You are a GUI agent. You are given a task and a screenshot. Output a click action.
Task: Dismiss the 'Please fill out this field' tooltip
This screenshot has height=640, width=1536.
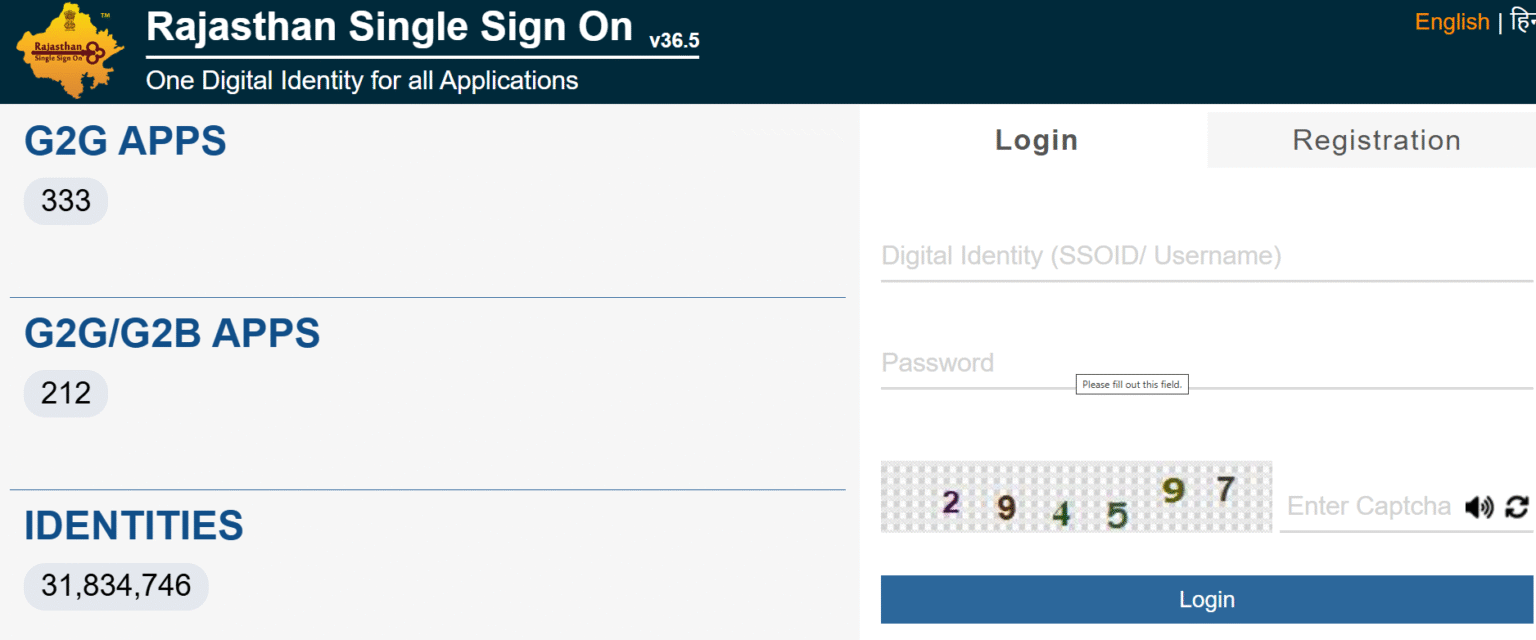[x=1132, y=384]
